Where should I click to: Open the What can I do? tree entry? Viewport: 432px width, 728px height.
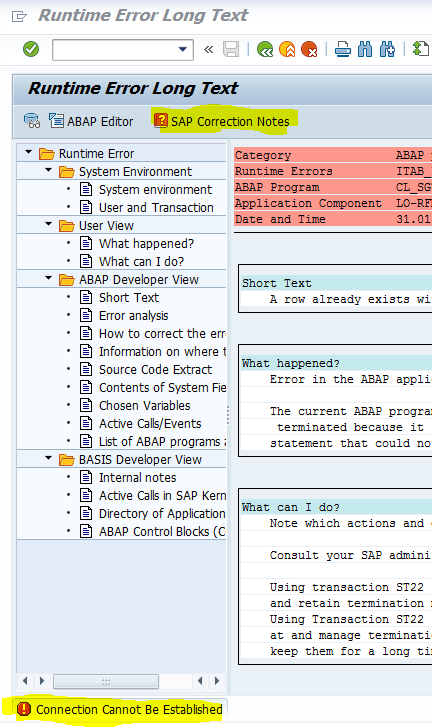(141, 262)
